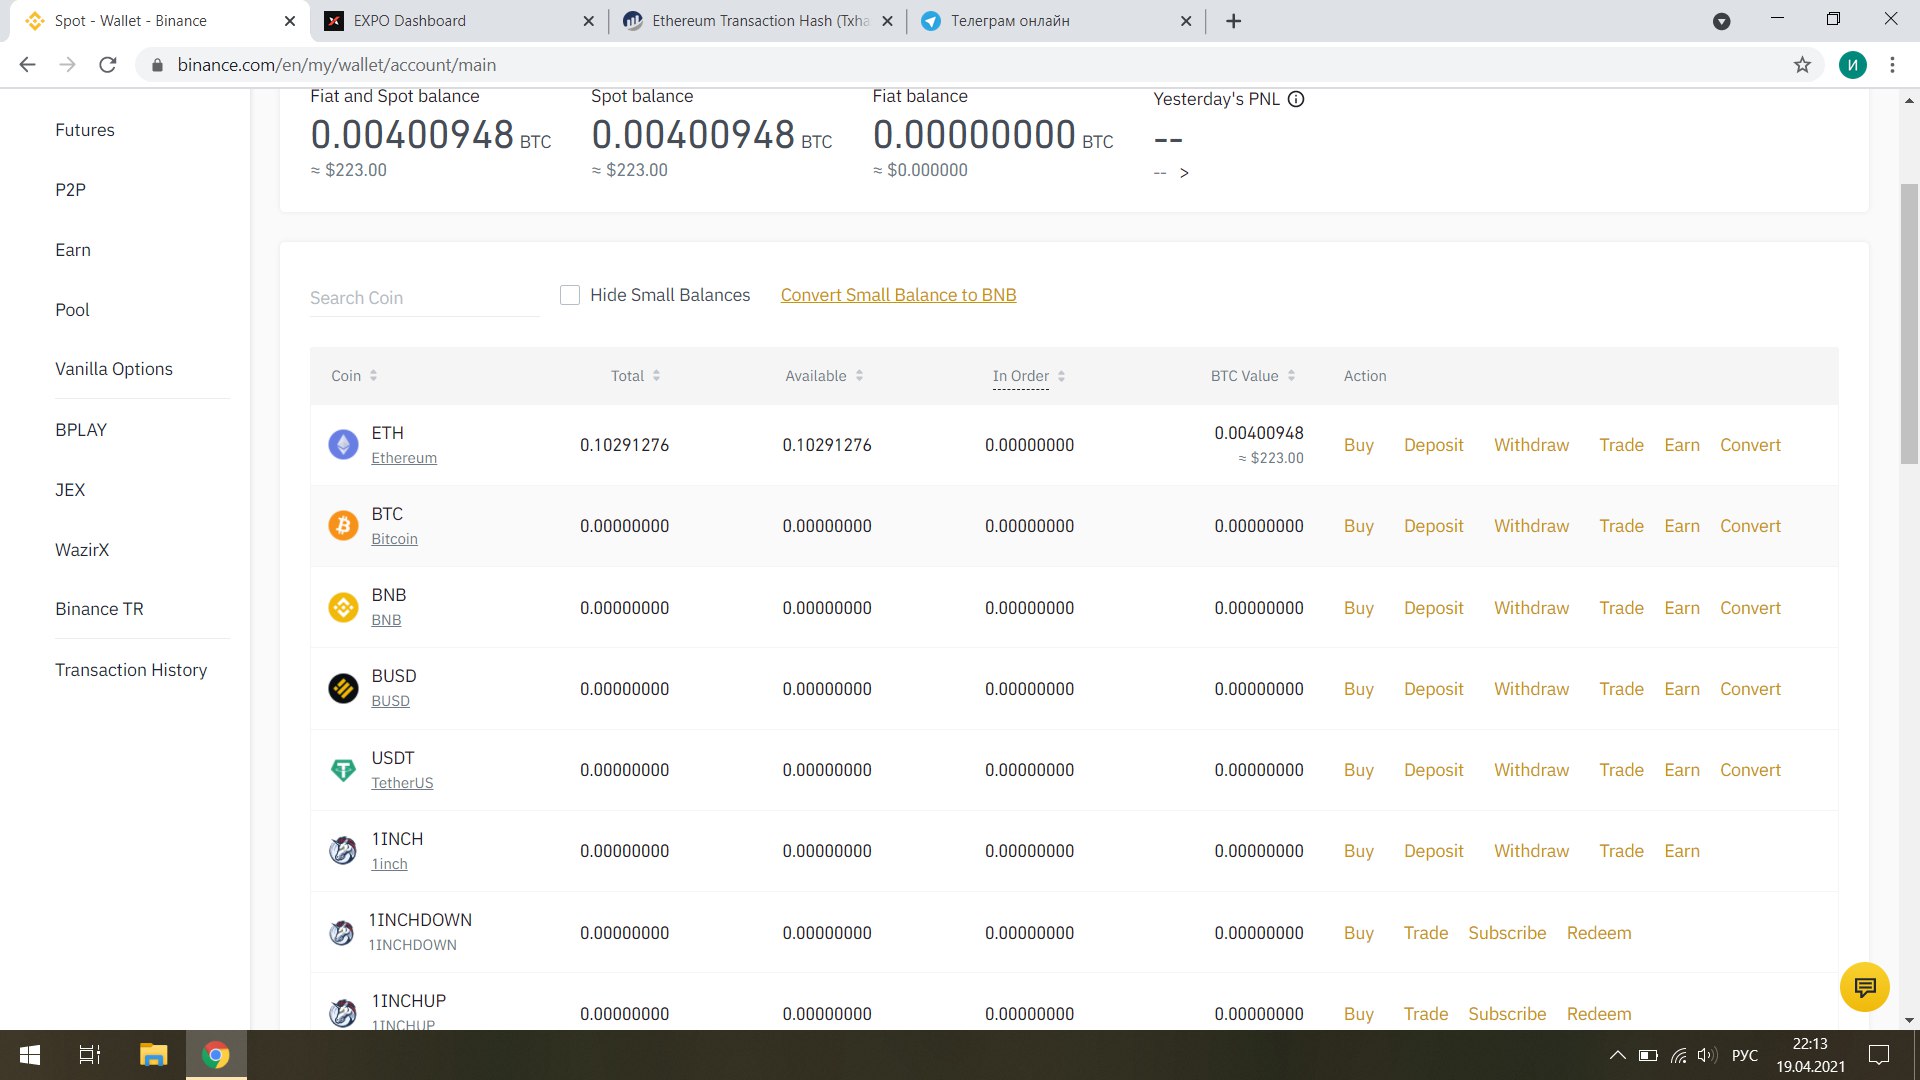Image resolution: width=1920 pixels, height=1080 pixels.
Task: Open Futures in the sidebar
Action: 85,130
